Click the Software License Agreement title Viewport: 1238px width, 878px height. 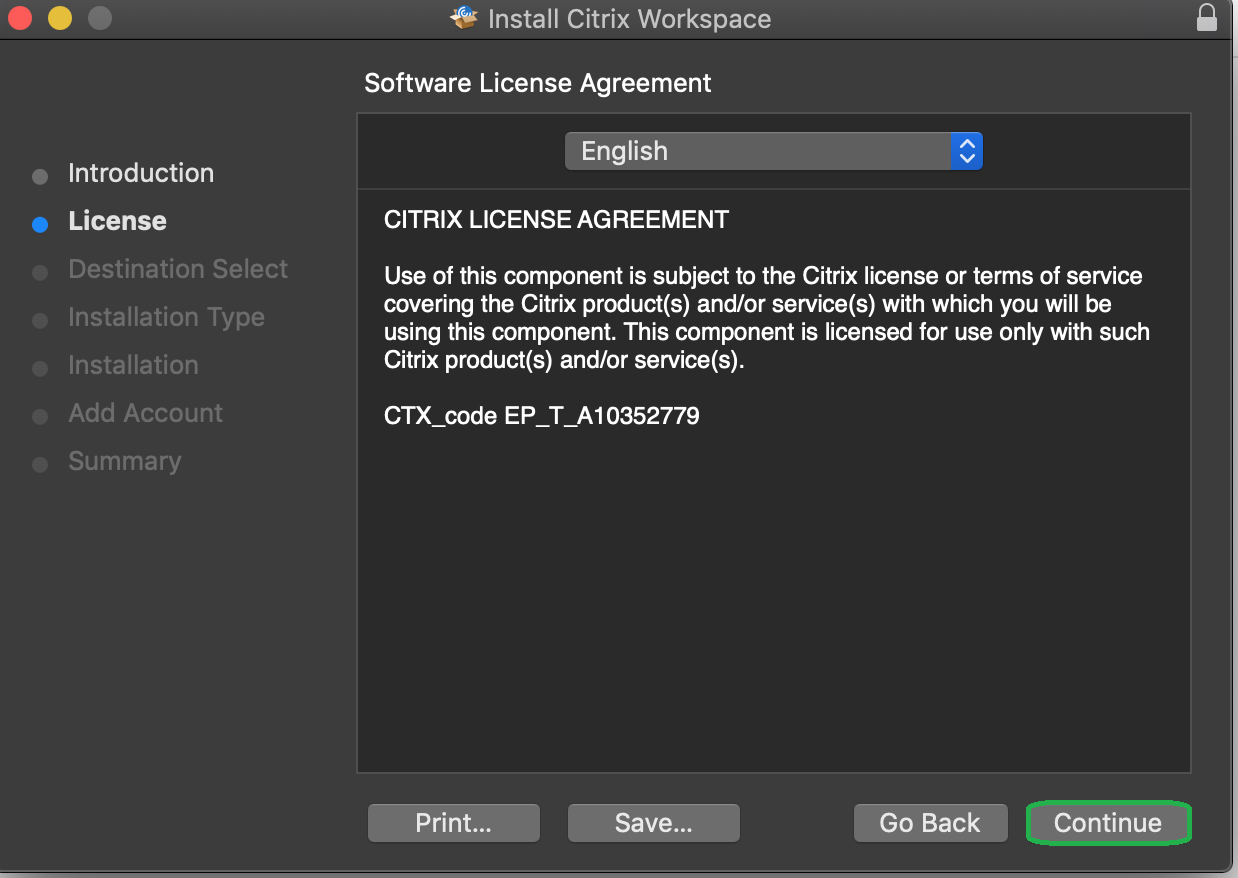[538, 83]
